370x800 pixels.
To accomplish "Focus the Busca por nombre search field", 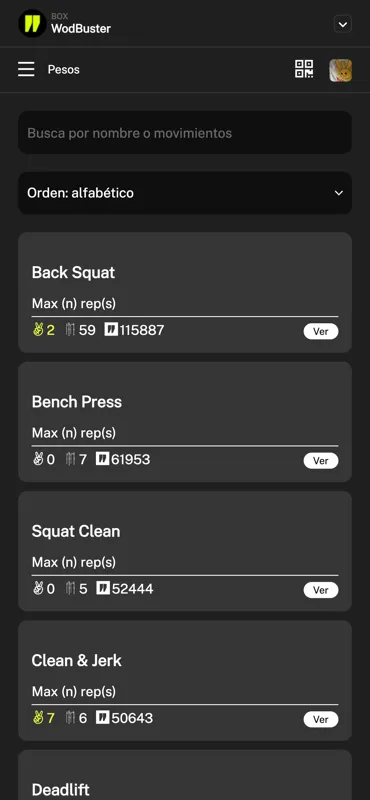I will (185, 133).
